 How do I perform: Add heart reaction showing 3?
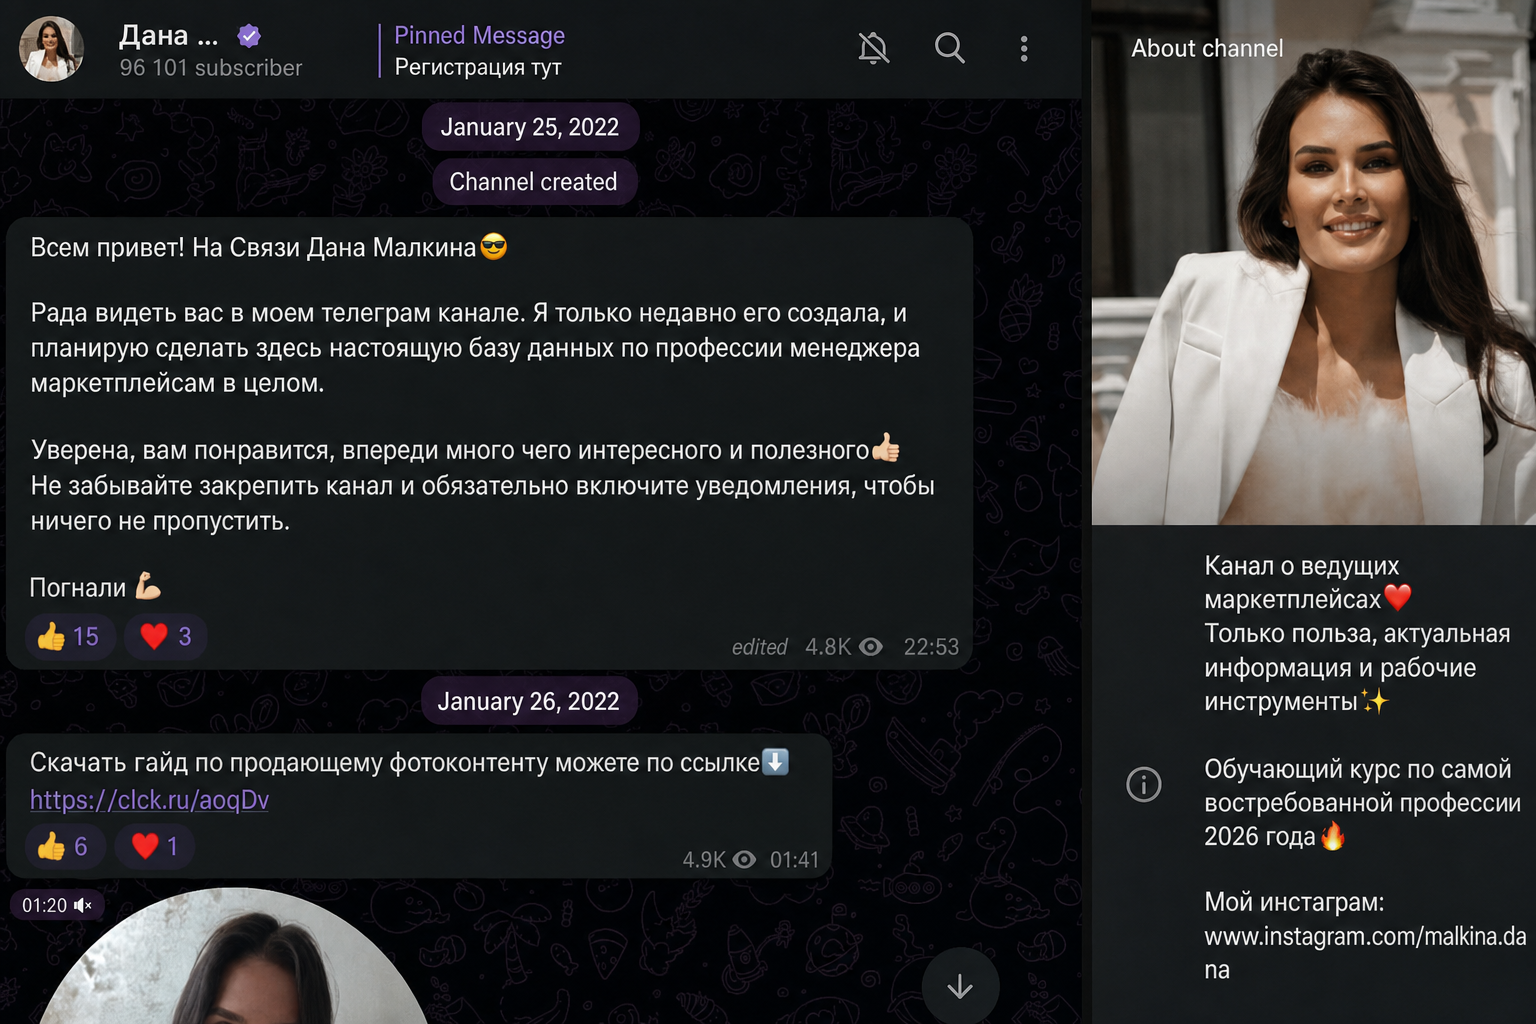(165, 636)
